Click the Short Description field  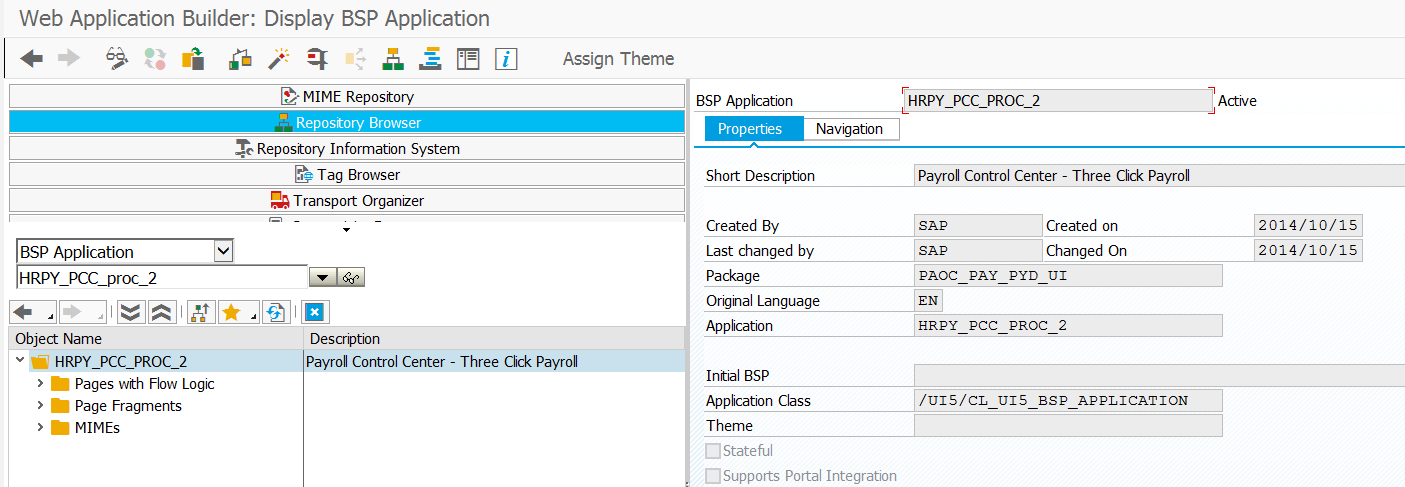point(1160,176)
